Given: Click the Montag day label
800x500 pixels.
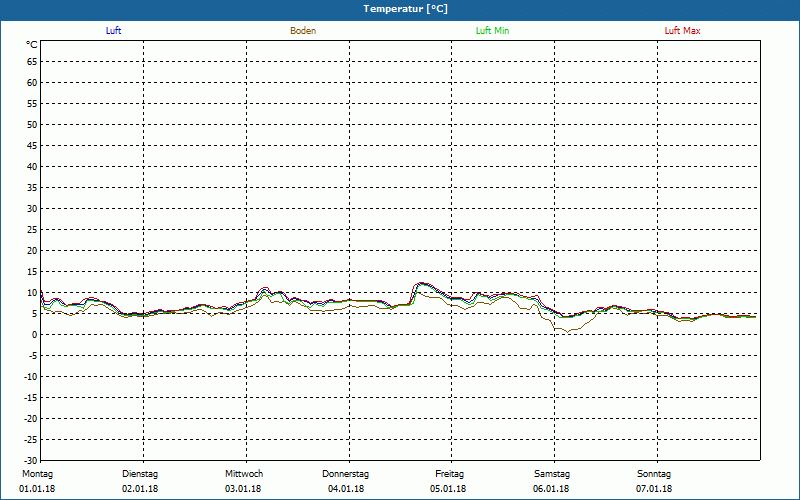Looking at the screenshot, I should point(37,474).
